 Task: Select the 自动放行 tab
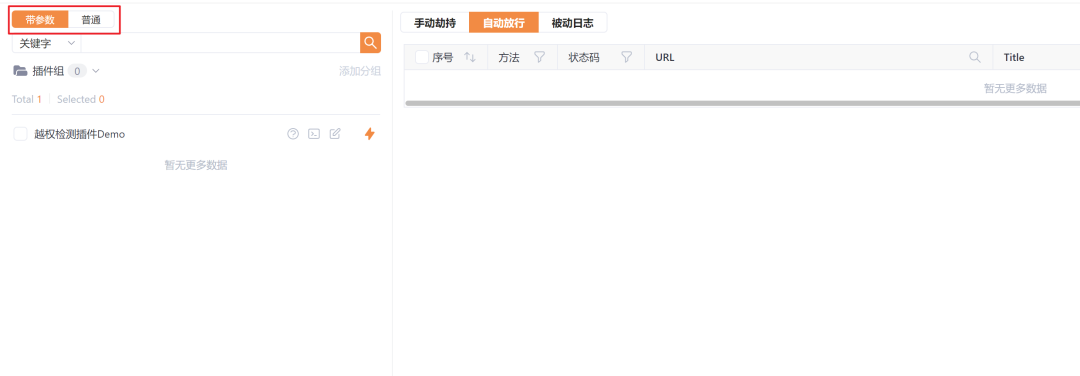503,23
